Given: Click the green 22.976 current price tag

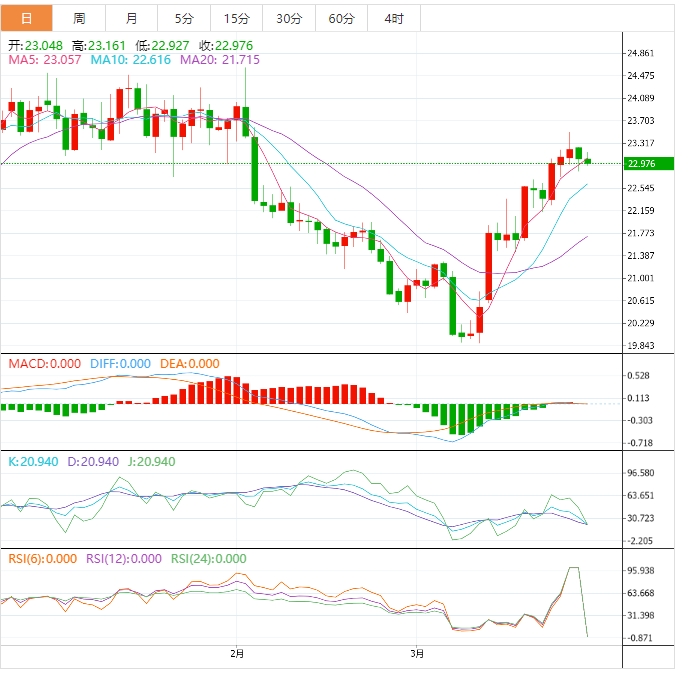Looking at the screenshot, I should coord(649,164).
